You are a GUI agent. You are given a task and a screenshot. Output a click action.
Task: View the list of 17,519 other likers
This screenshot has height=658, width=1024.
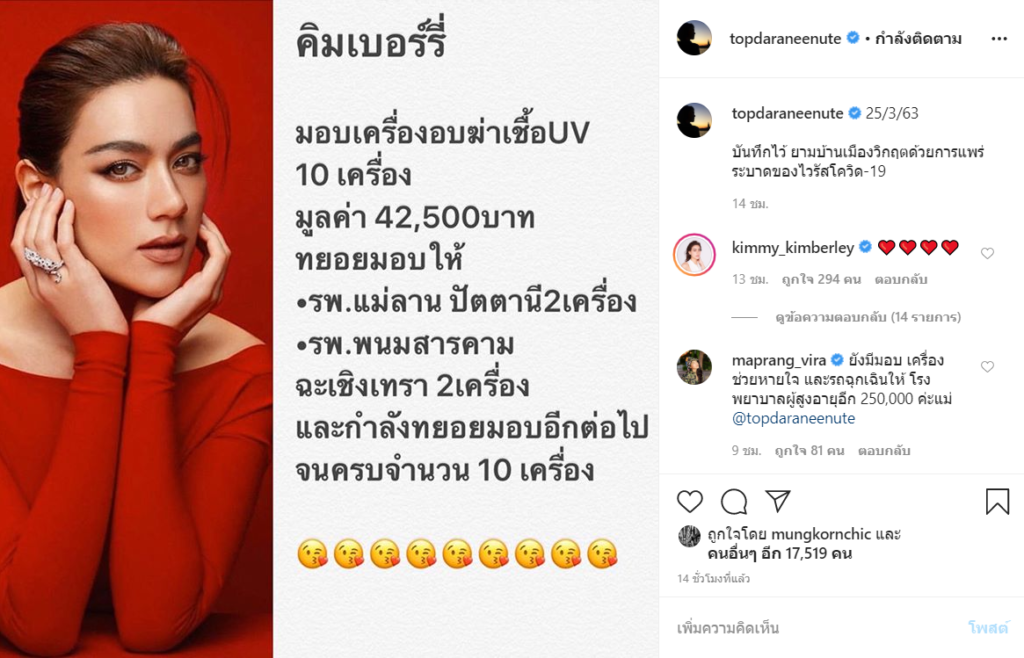[780, 554]
